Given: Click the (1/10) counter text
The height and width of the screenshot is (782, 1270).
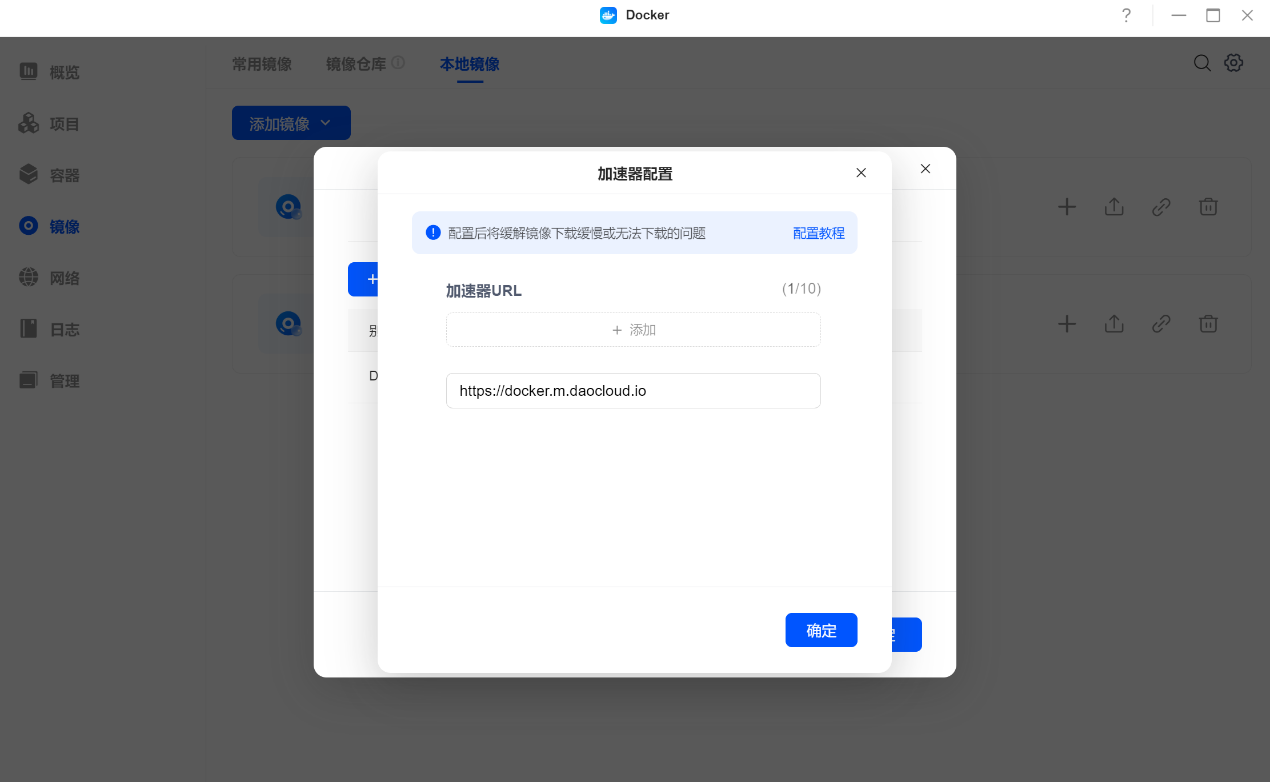Looking at the screenshot, I should coord(802,289).
